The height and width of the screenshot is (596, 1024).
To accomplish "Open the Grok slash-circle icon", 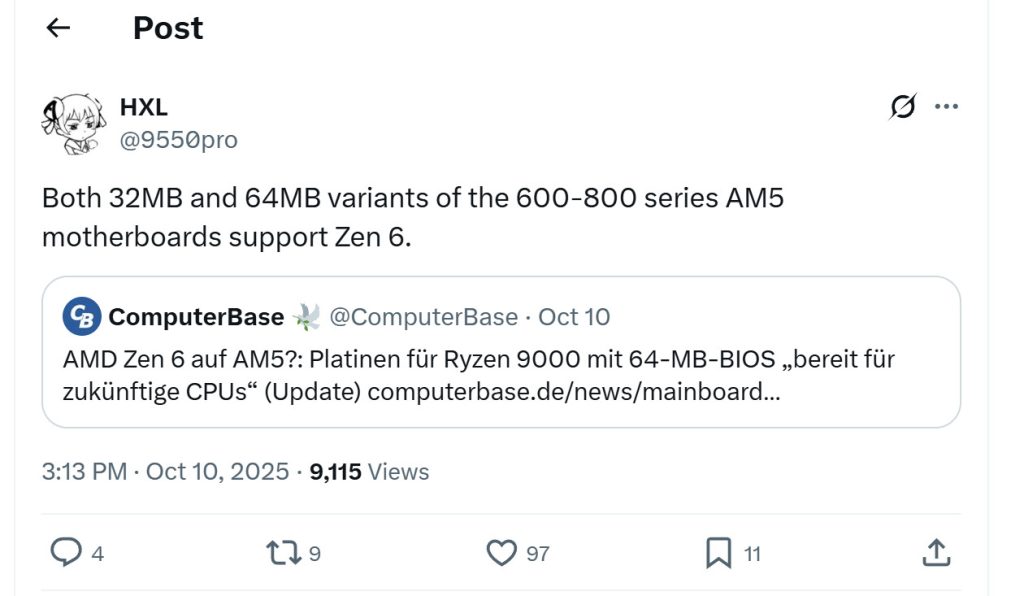I will click(902, 107).
